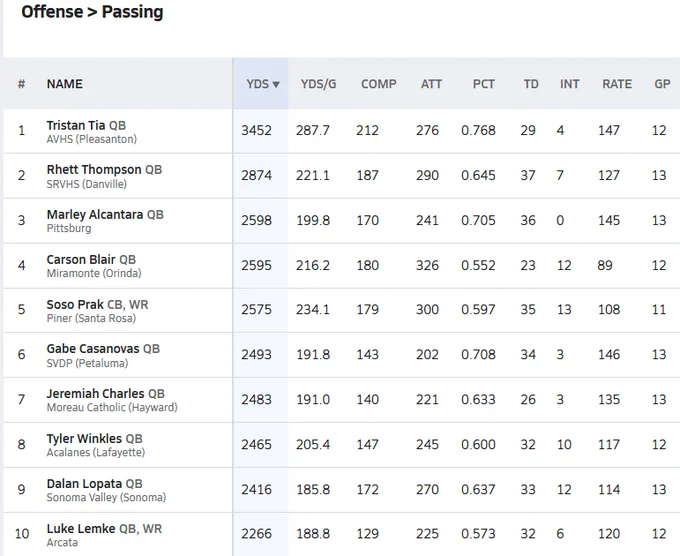Open the Arcata team link

[62, 542]
